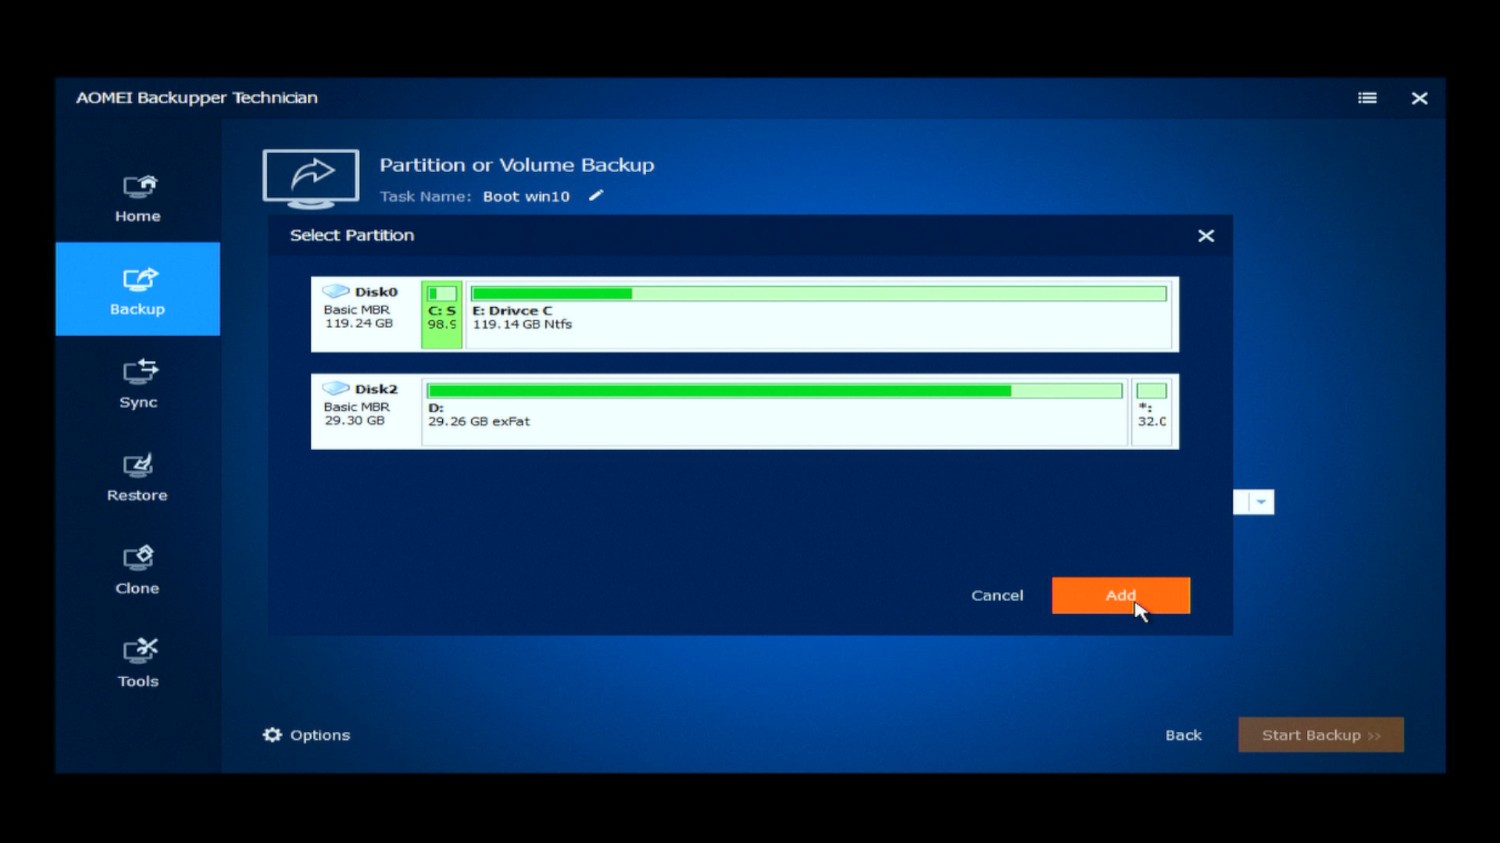
Task: Go to the Restore section
Action: tap(138, 476)
